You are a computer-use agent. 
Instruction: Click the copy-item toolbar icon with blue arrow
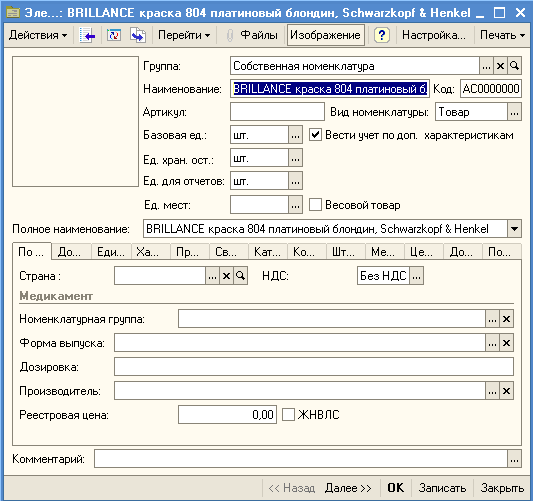tap(138, 35)
